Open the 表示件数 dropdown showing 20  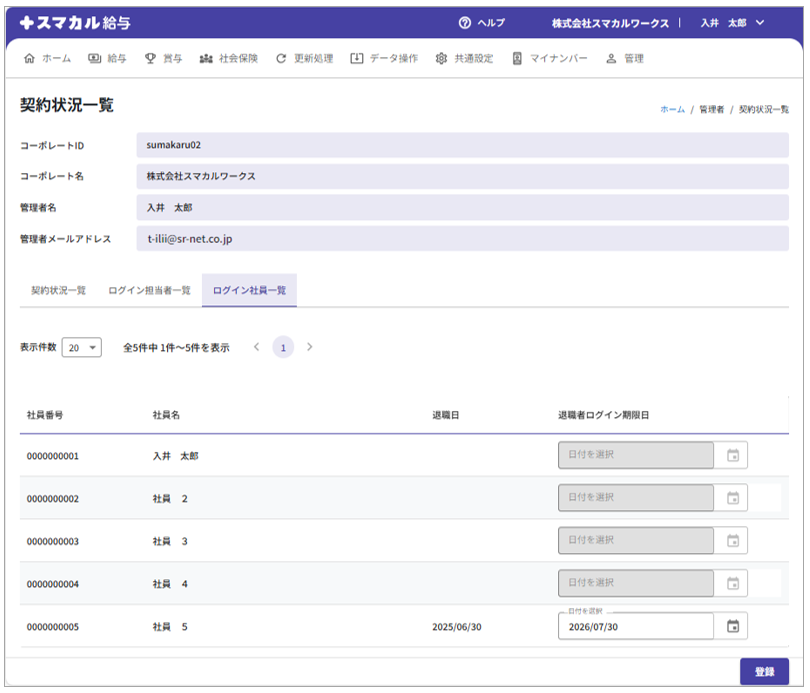click(x=81, y=348)
